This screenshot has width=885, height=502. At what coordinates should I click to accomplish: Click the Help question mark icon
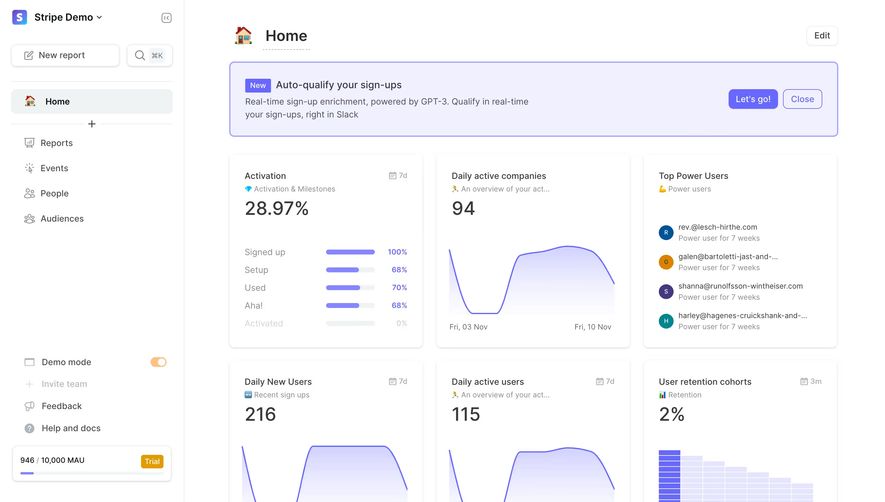(29, 429)
